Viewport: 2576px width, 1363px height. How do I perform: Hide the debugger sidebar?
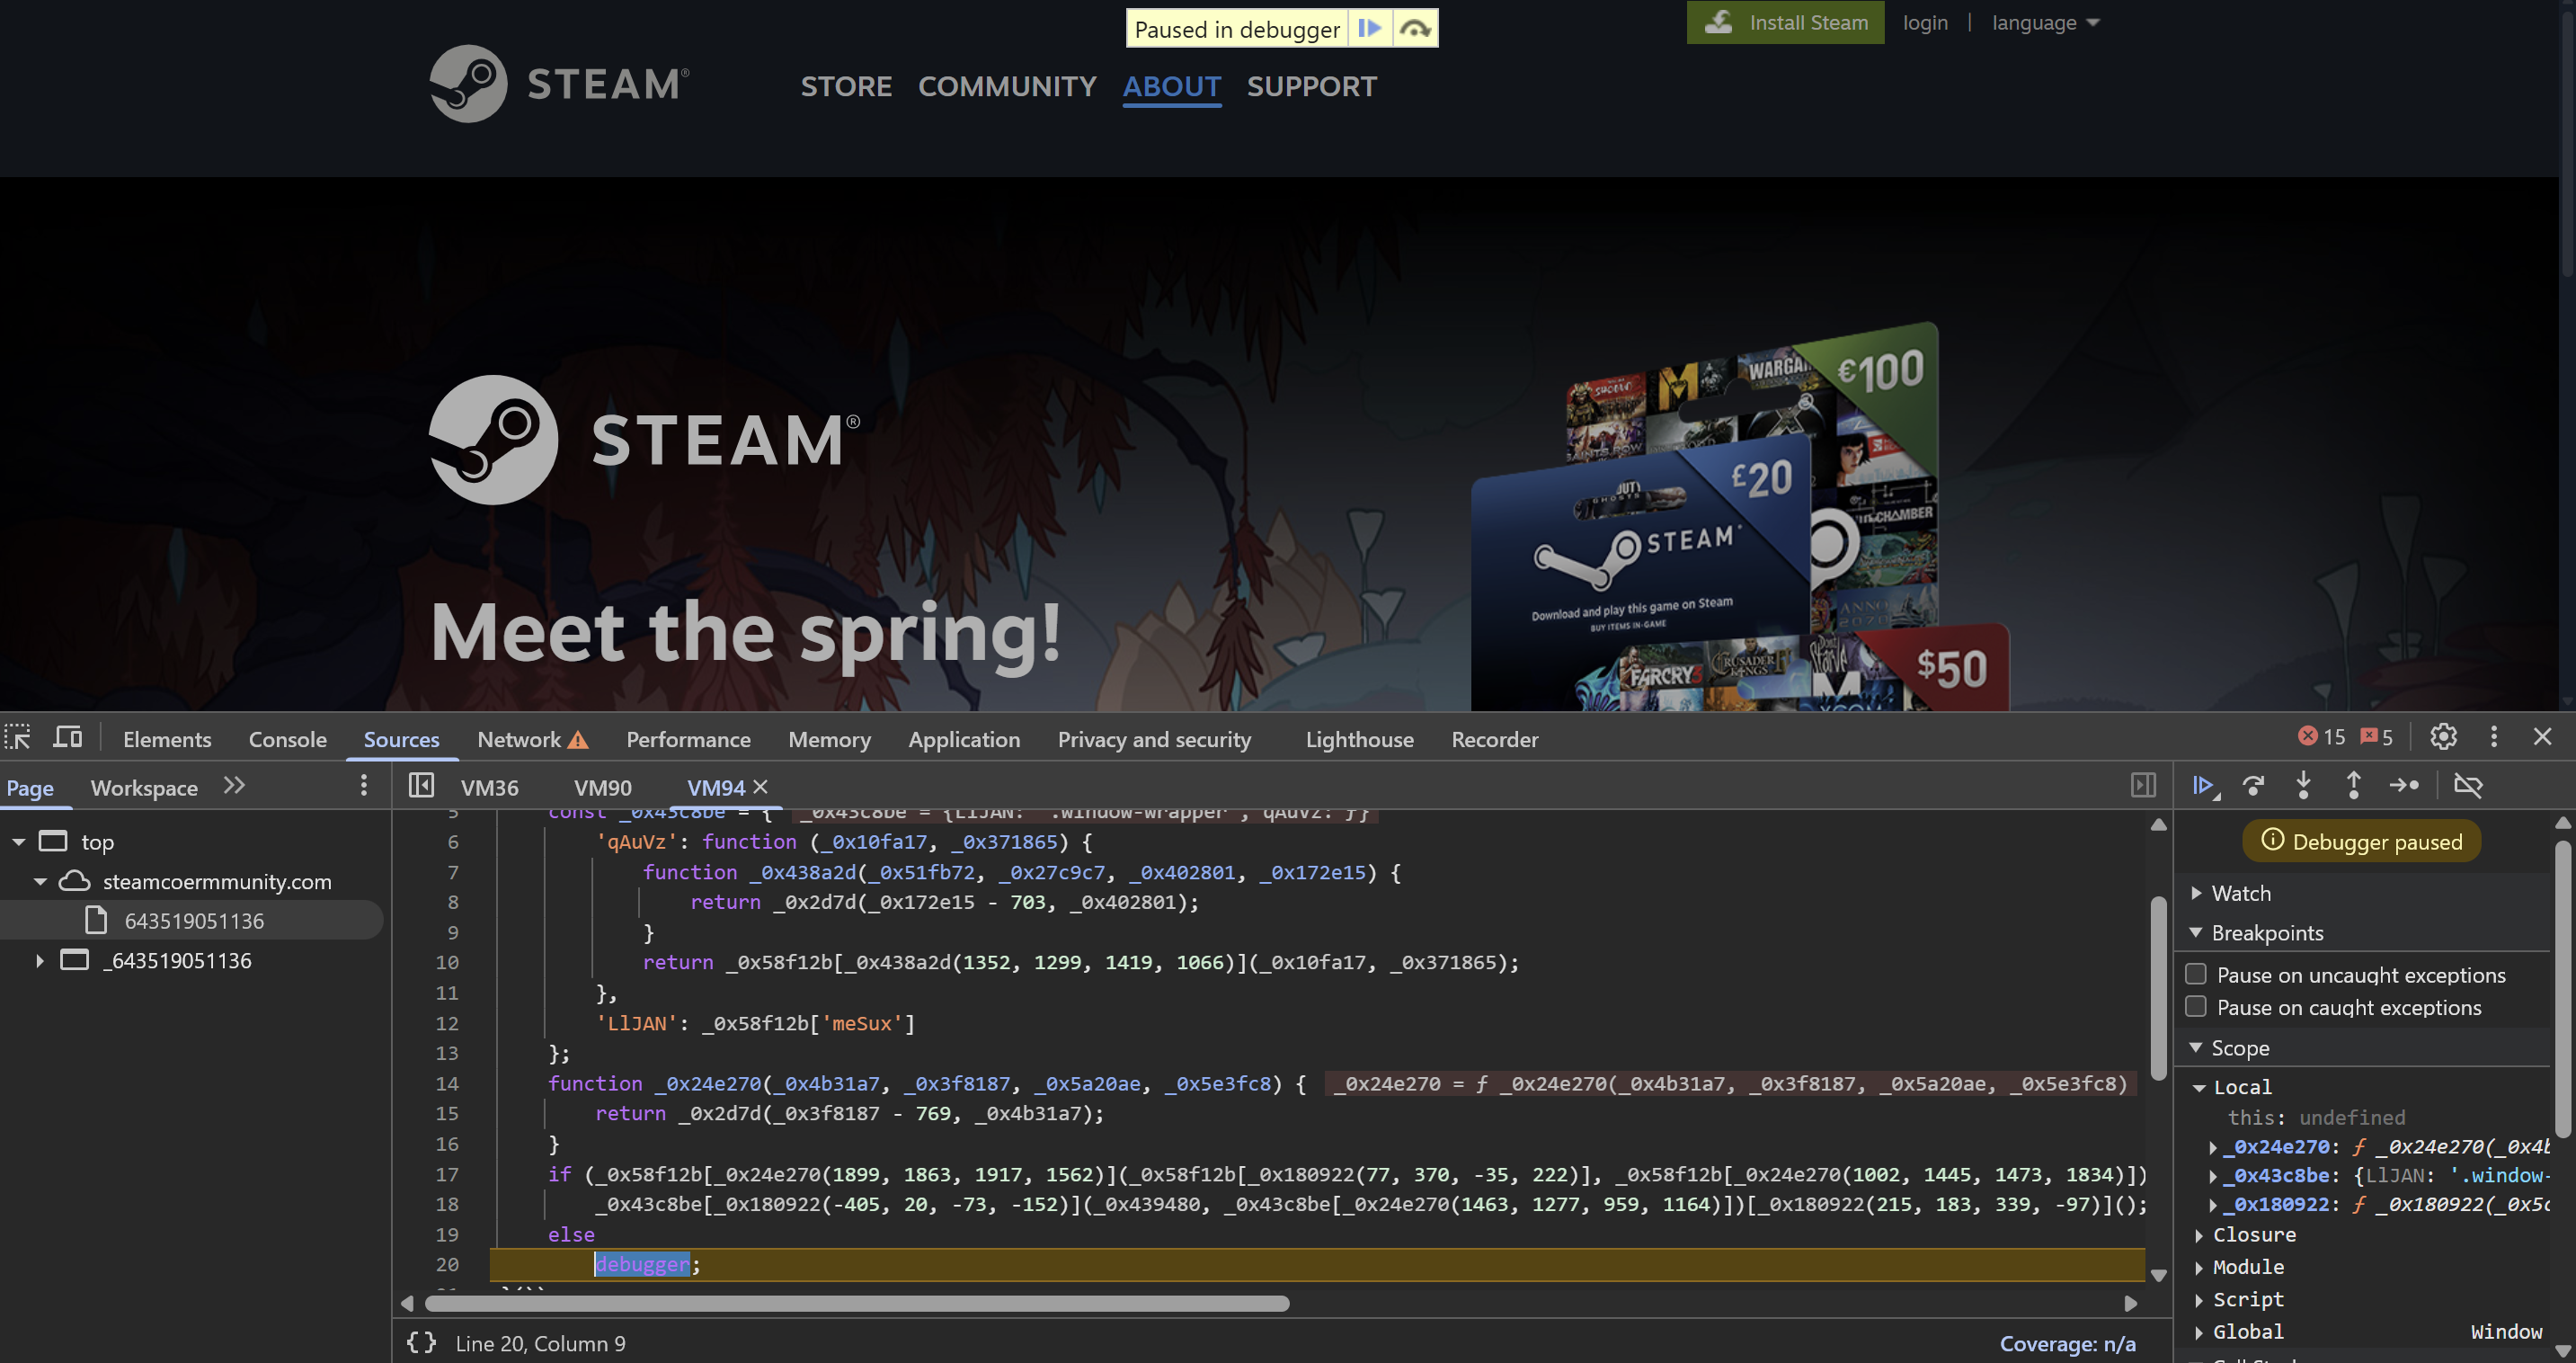click(2143, 786)
